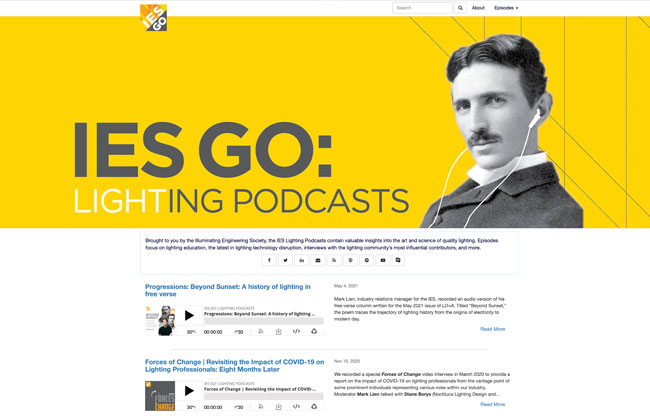Open the Apple Podcasts icon

pyautogui.click(x=350, y=260)
